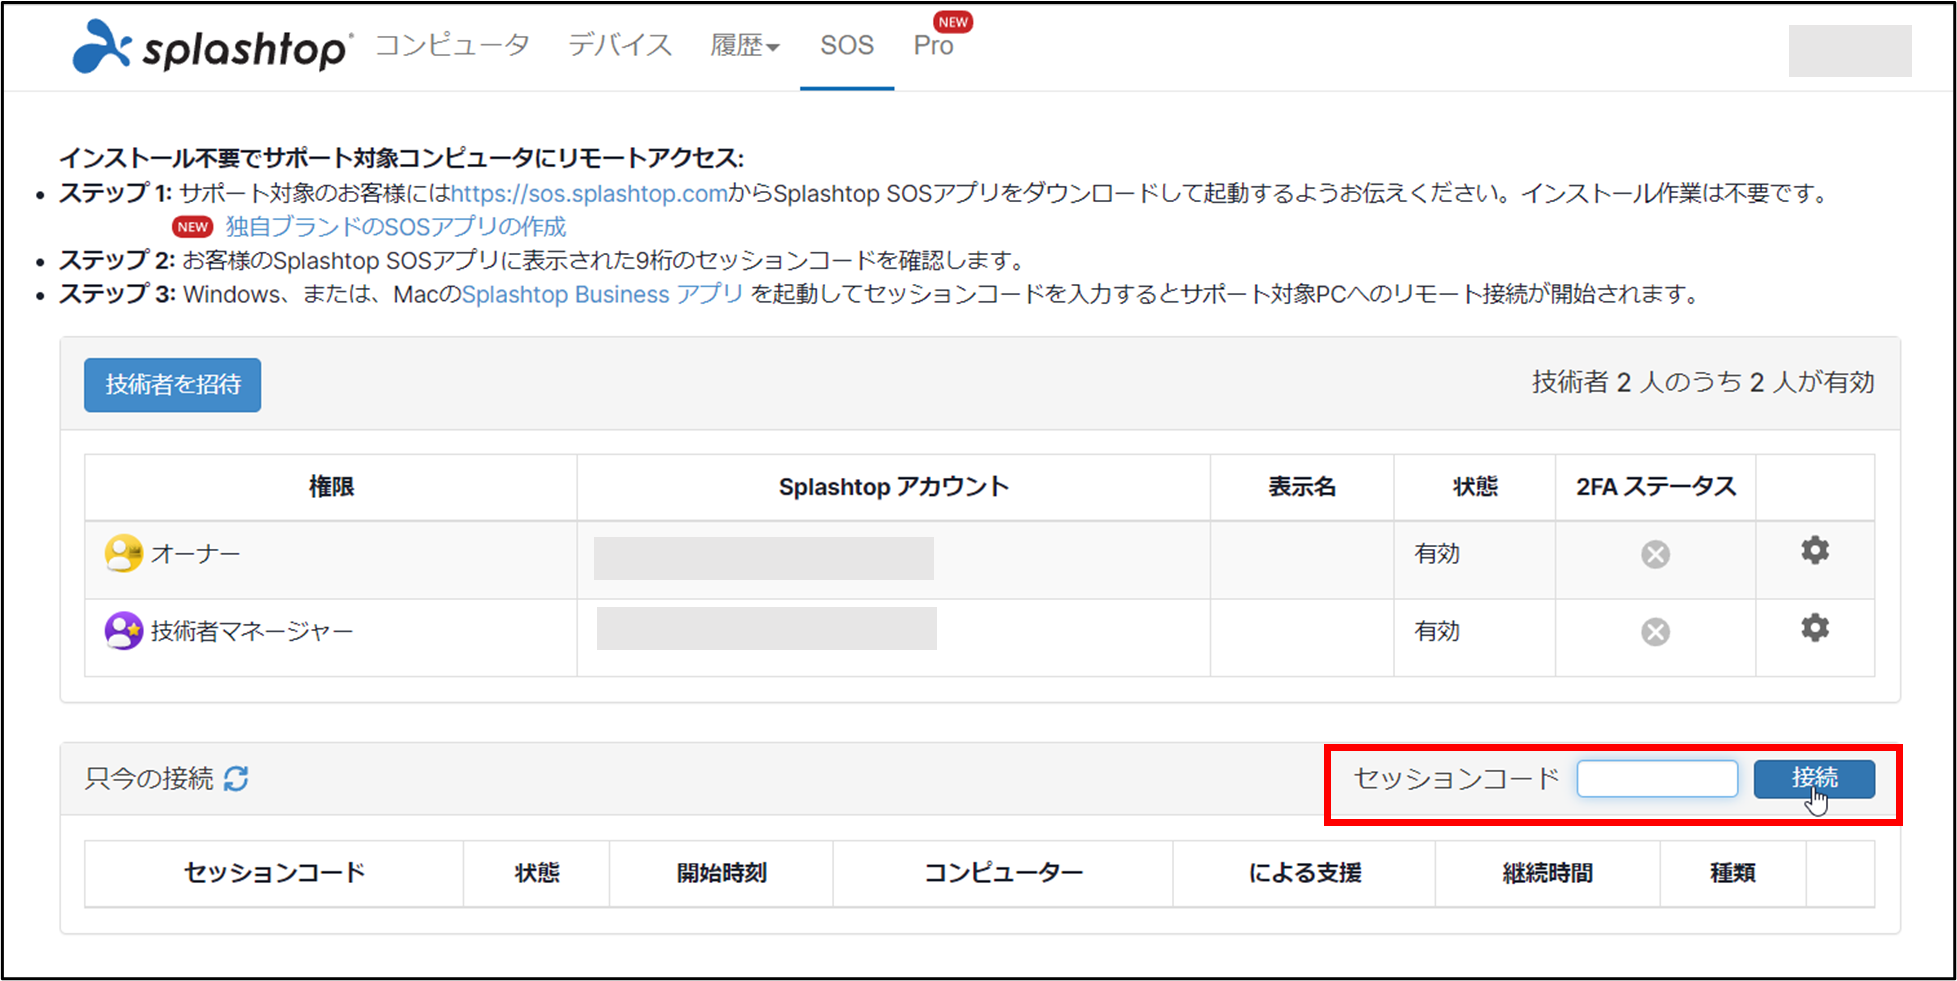1957x981 pixels.
Task: Switch to the コンピュータ tab
Action: [x=453, y=45]
